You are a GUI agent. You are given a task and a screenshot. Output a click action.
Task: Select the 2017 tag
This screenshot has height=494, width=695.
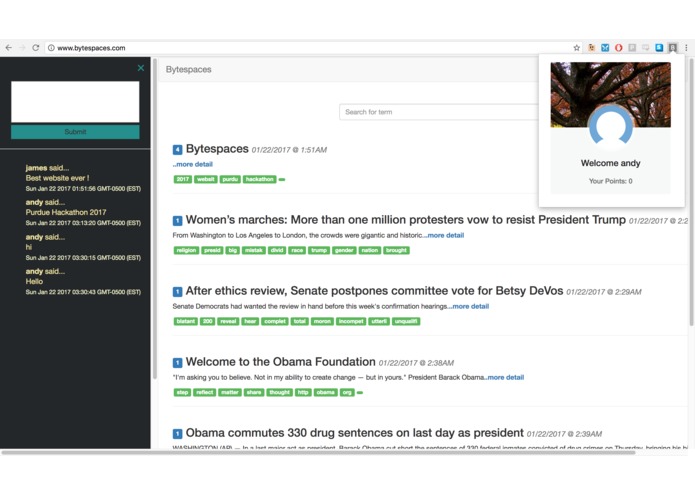pyautogui.click(x=183, y=179)
